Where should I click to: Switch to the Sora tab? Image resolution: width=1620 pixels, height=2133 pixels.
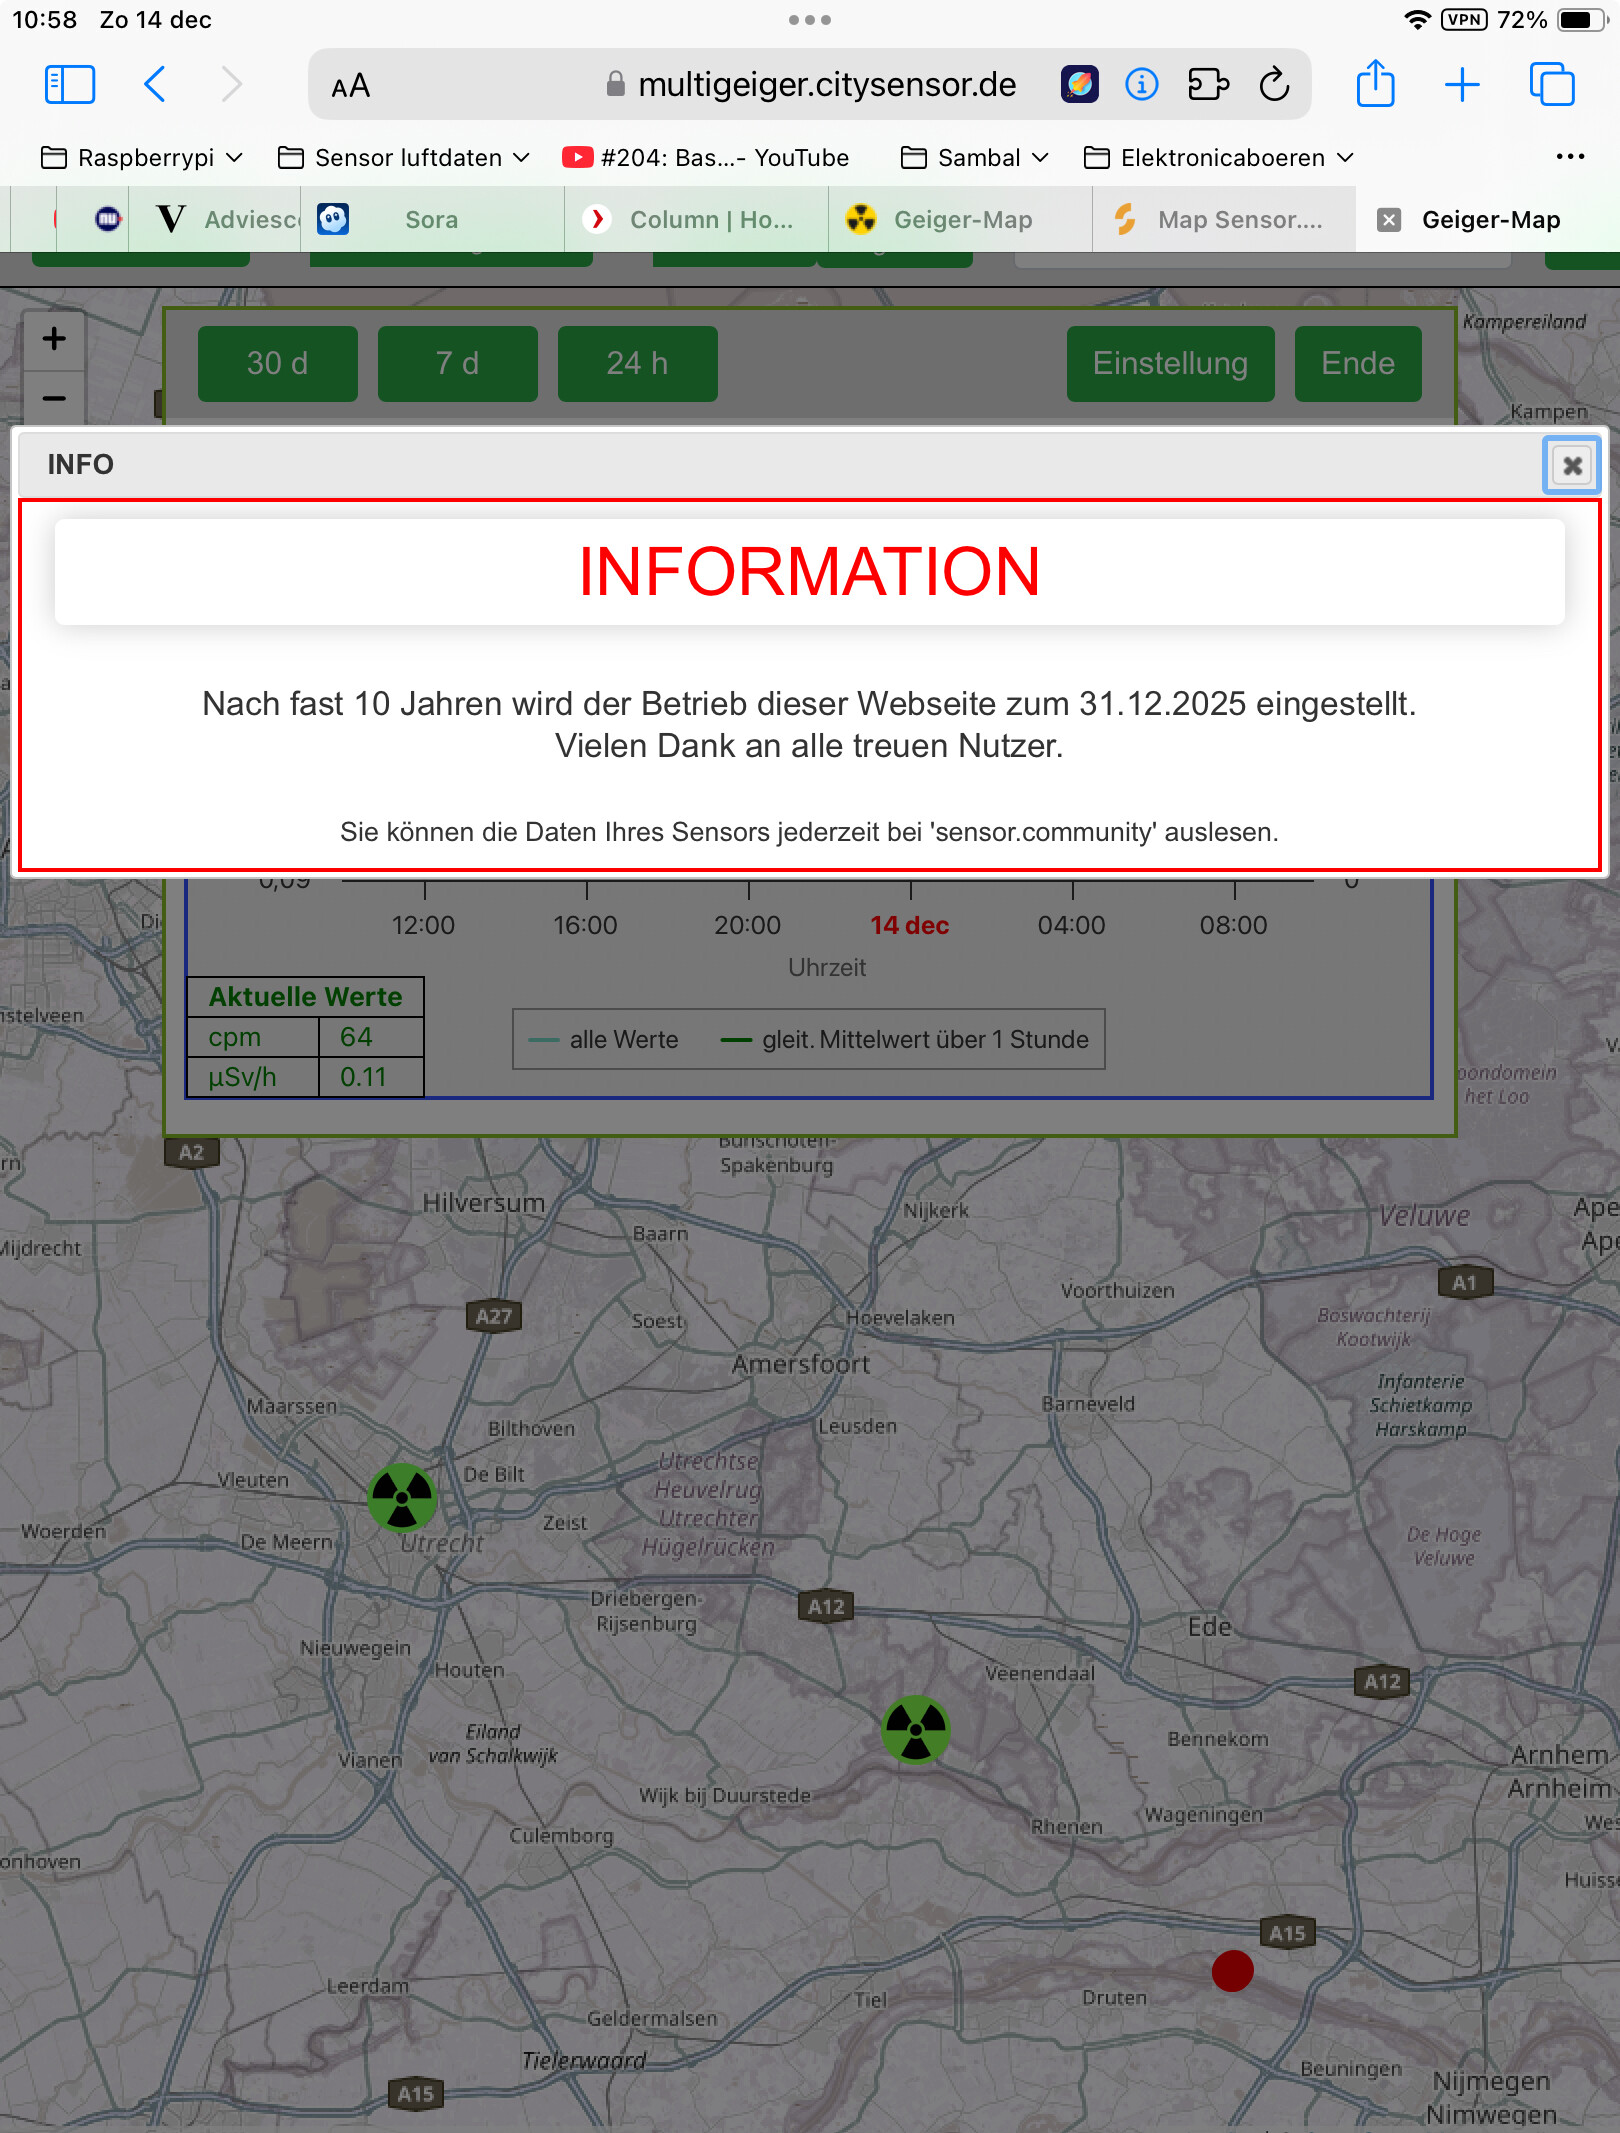[x=431, y=220]
